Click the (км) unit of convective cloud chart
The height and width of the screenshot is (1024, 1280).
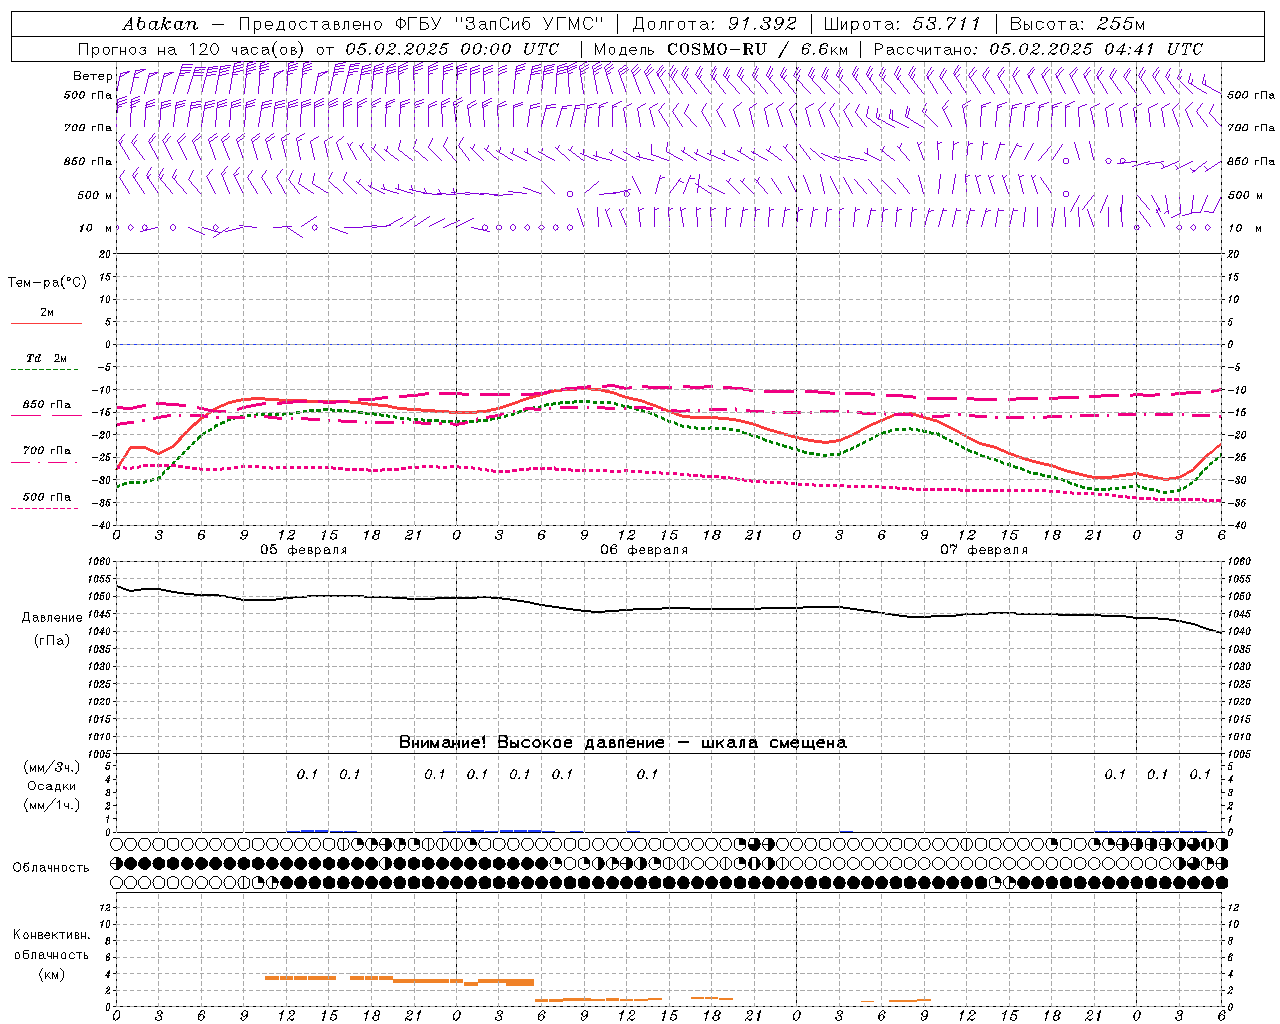51,974
